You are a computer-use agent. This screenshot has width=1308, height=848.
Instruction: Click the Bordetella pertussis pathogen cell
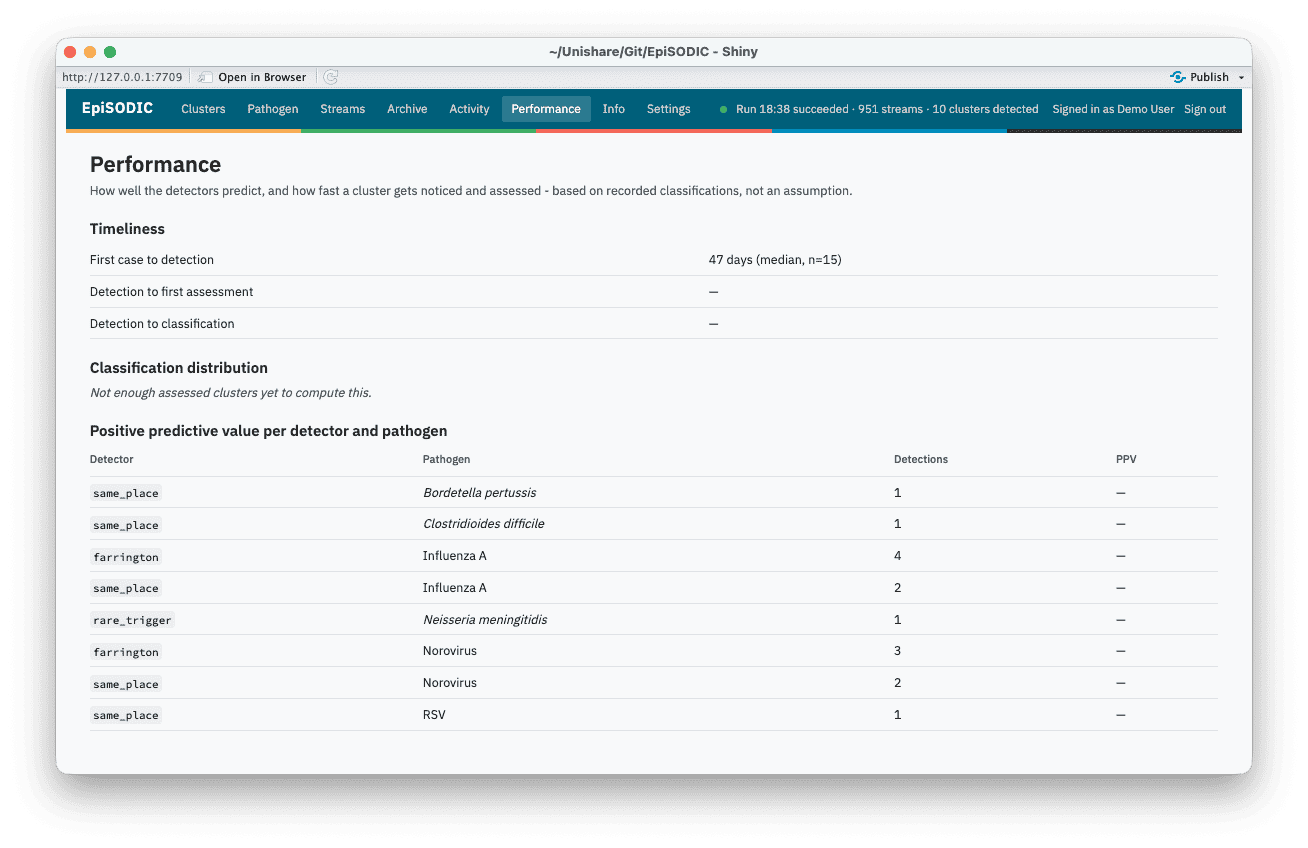pyautogui.click(x=480, y=493)
